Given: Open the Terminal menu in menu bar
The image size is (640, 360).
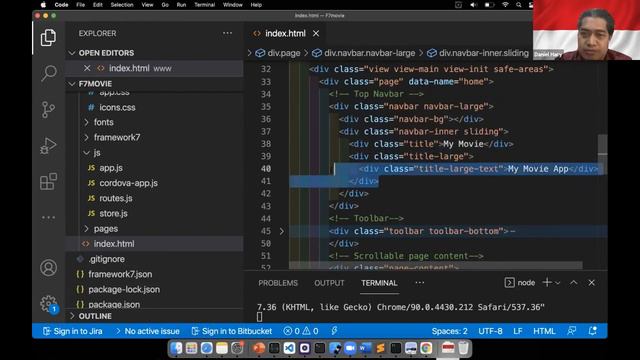Looking at the screenshot, I should 204,5.
